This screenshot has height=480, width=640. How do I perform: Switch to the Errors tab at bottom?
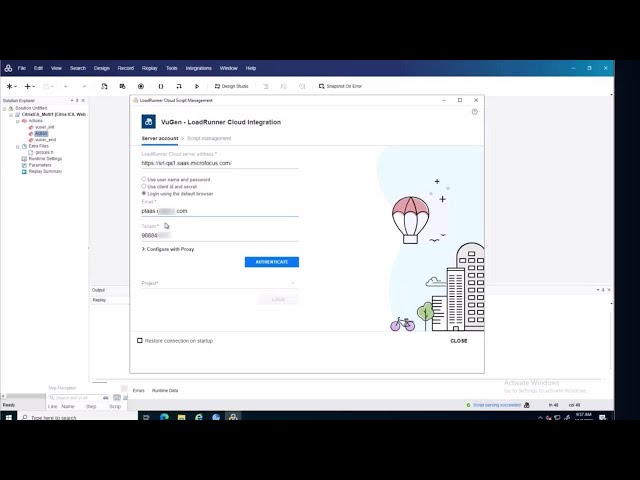pos(138,391)
